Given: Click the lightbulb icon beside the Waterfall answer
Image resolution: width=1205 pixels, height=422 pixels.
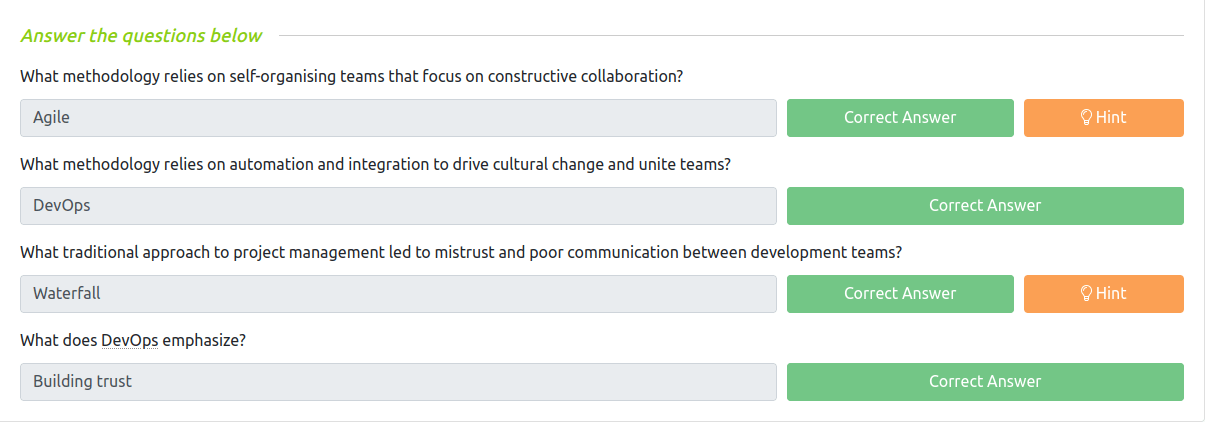Looking at the screenshot, I should pos(1086,294).
